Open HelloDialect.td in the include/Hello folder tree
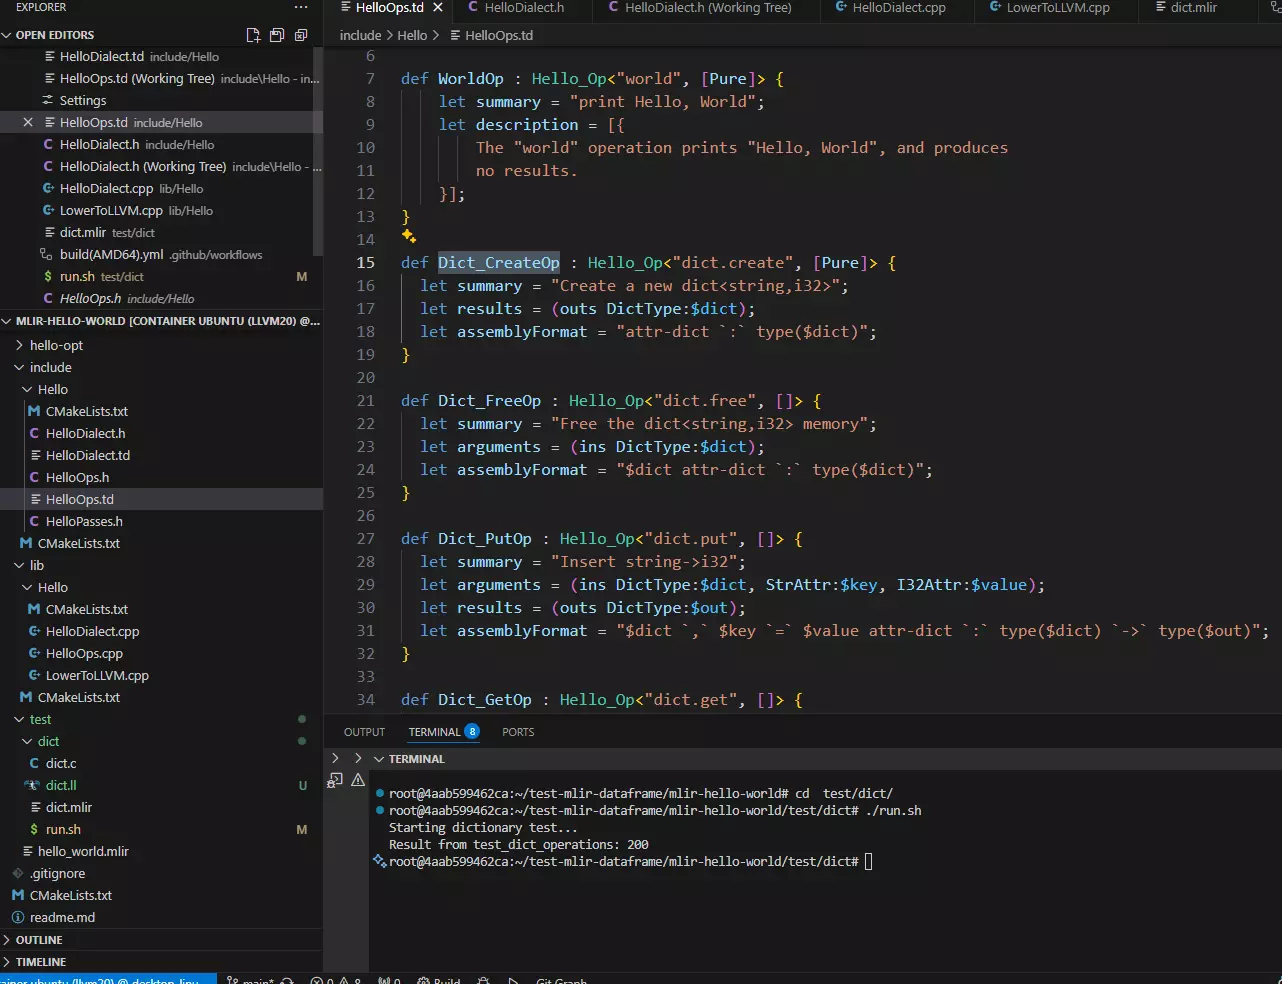Viewport: 1282px width, 984px height. coord(88,455)
